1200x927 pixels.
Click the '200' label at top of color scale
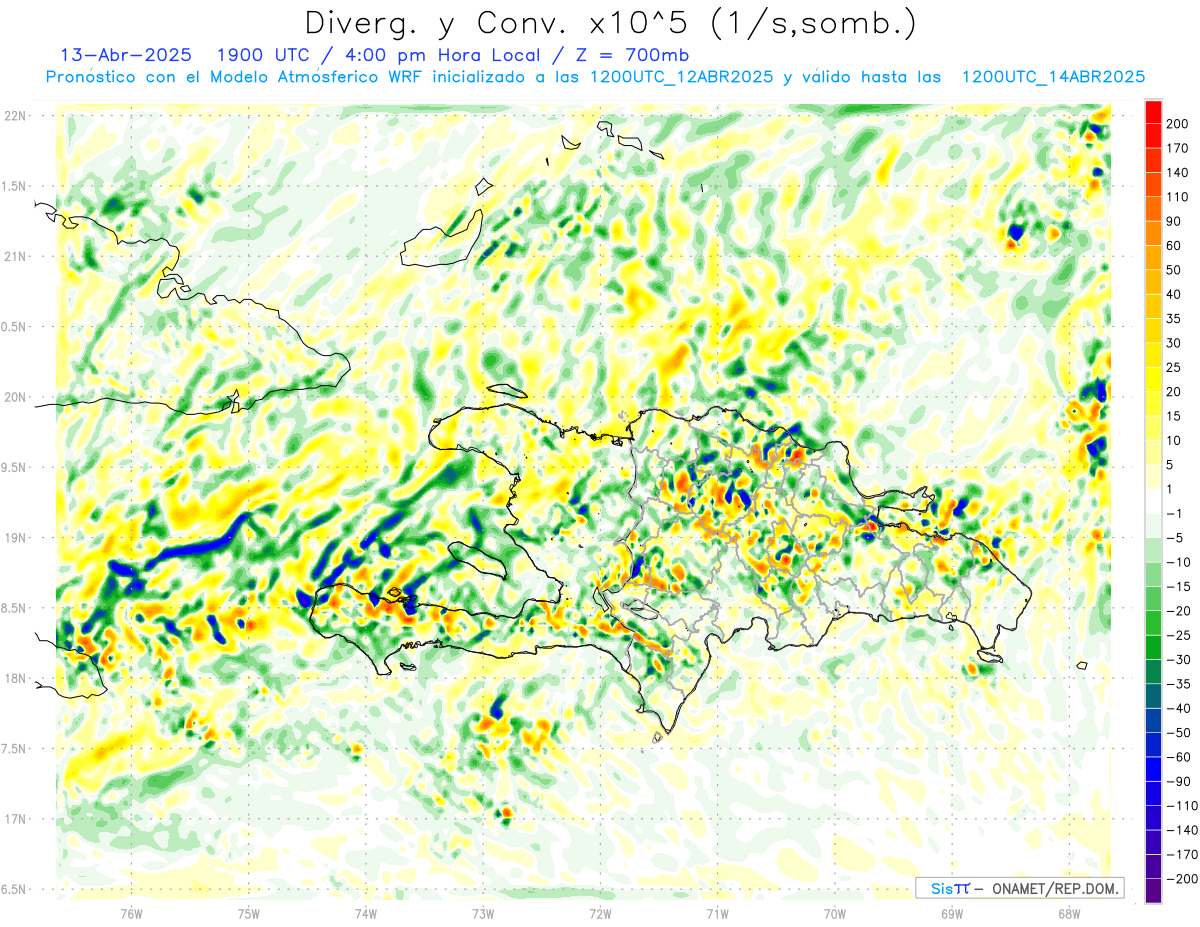pos(1177,124)
